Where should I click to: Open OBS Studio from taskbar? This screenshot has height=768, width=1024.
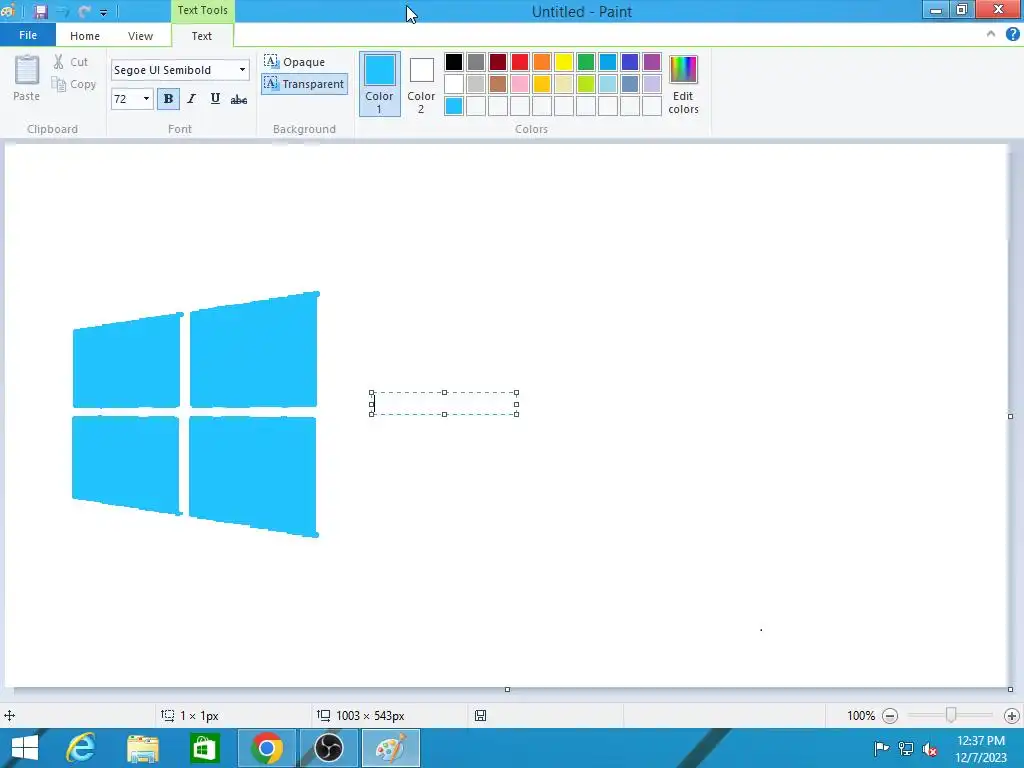tap(328, 748)
